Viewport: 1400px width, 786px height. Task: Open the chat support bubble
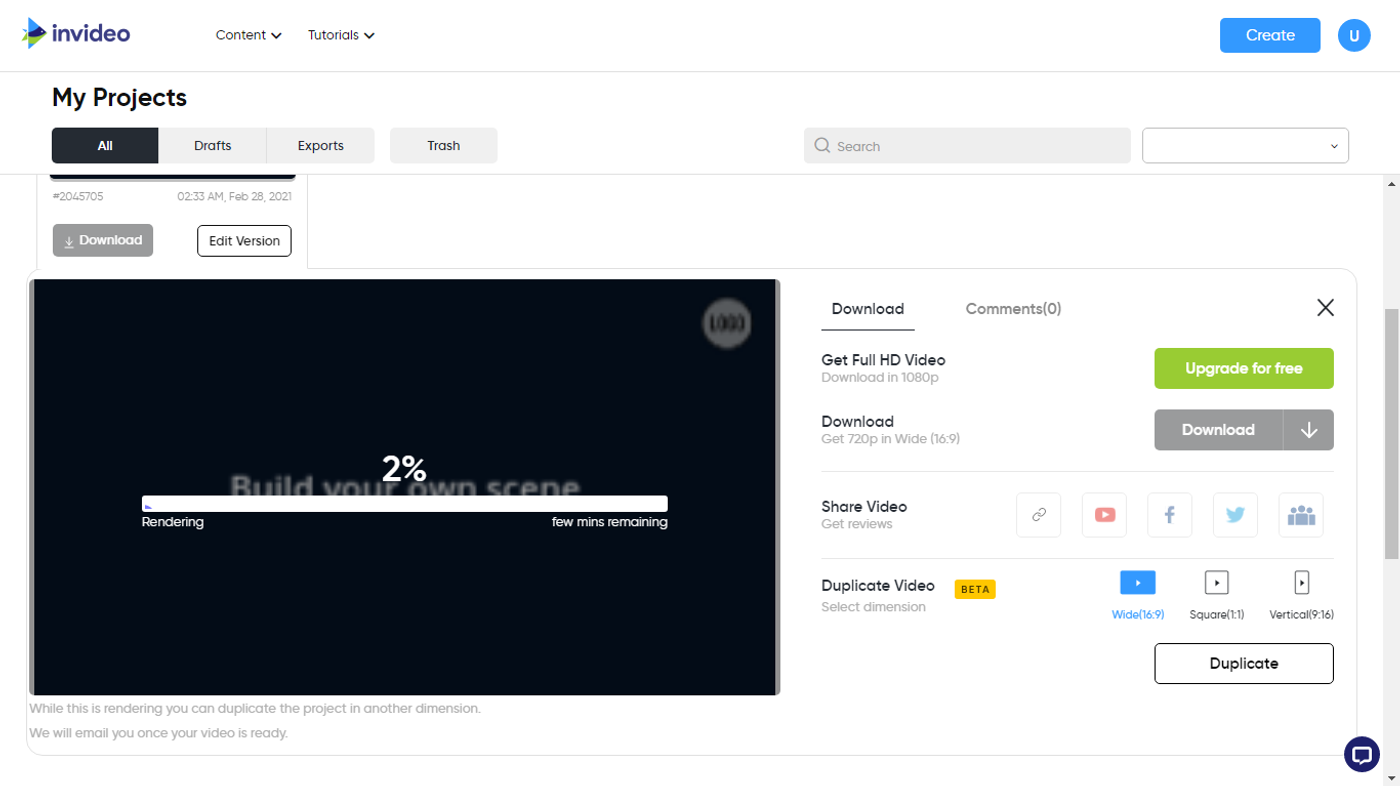click(x=1361, y=754)
